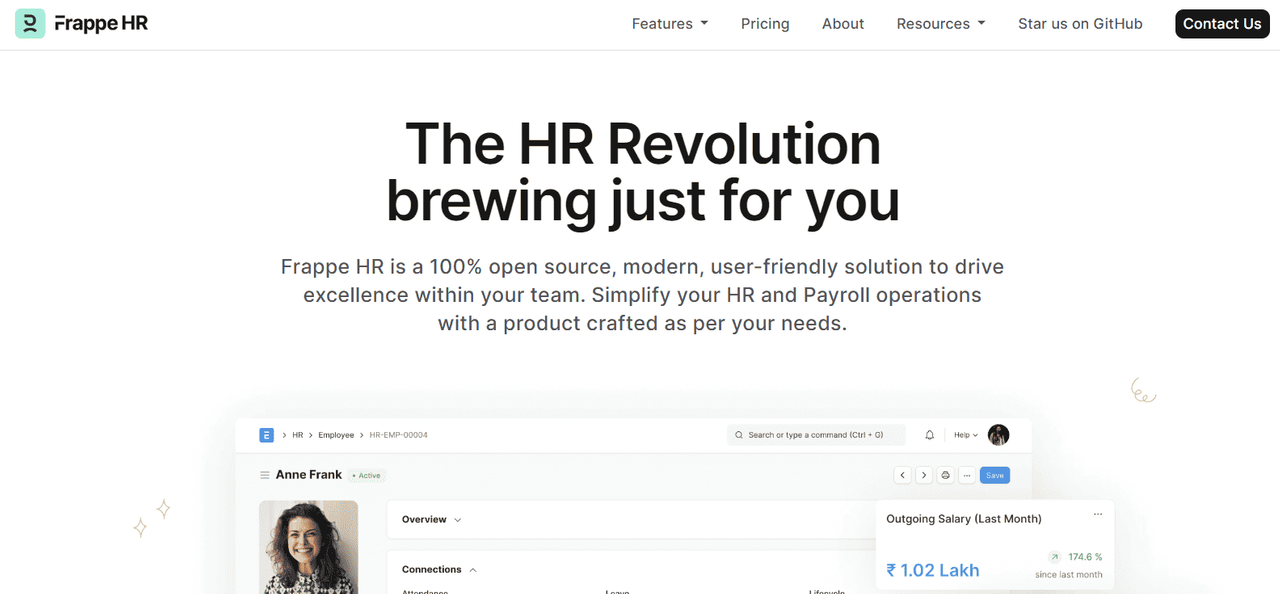Viewport: 1280px width, 594px height.
Task: Open the Help dropdown
Action: click(966, 435)
